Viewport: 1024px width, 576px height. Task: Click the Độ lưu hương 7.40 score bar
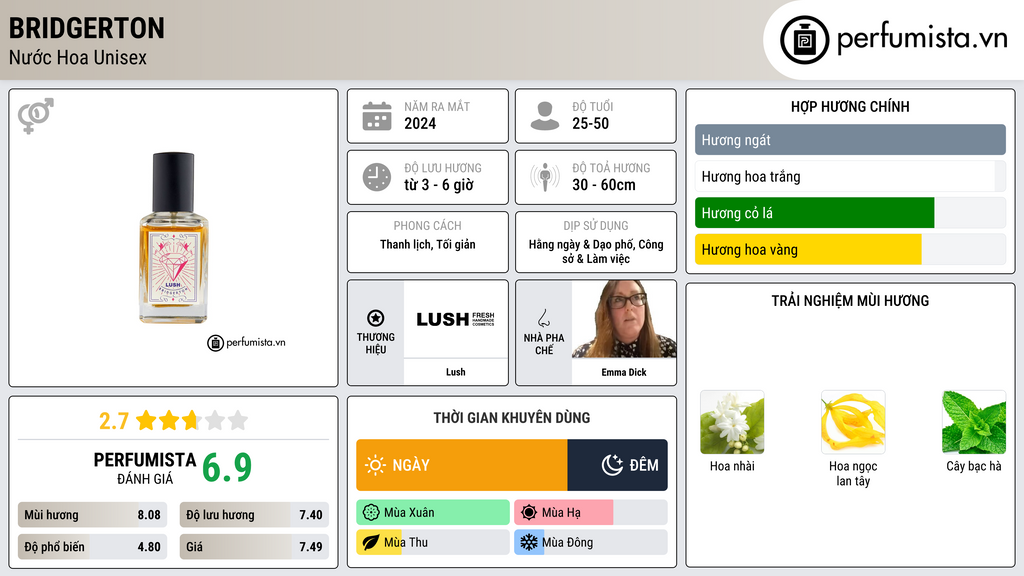pos(254,515)
